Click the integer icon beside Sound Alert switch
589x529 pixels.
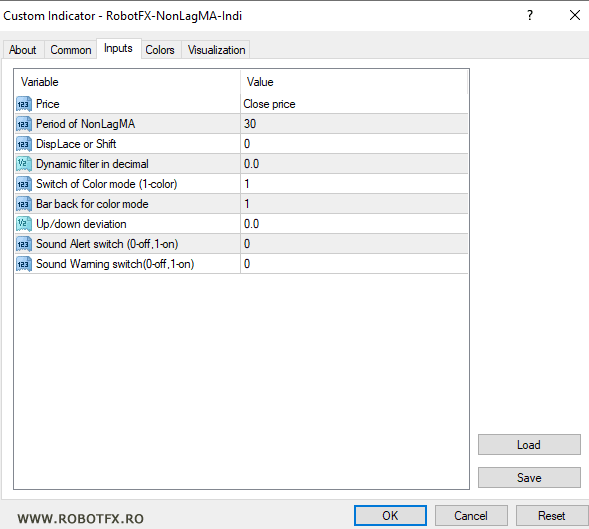point(24,244)
